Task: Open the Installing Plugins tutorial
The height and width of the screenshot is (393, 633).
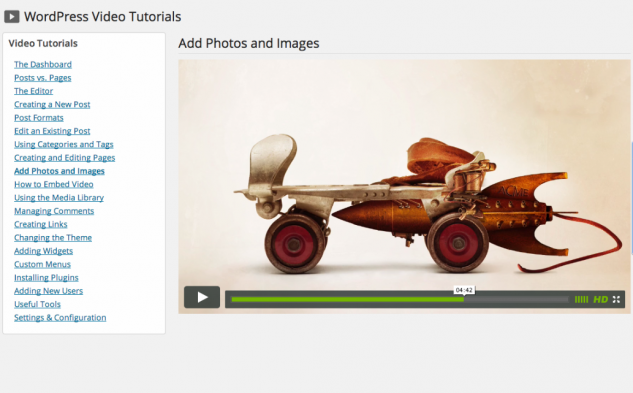Action: pyautogui.click(x=46, y=277)
